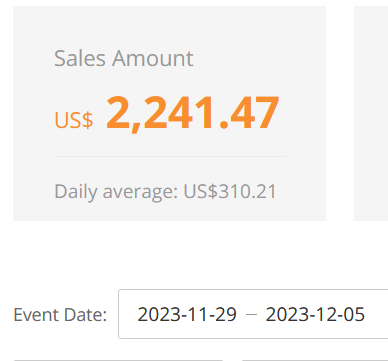This screenshot has width=388, height=361.
Task: Click the Daily average US$310.21 text
Action: pos(165,191)
